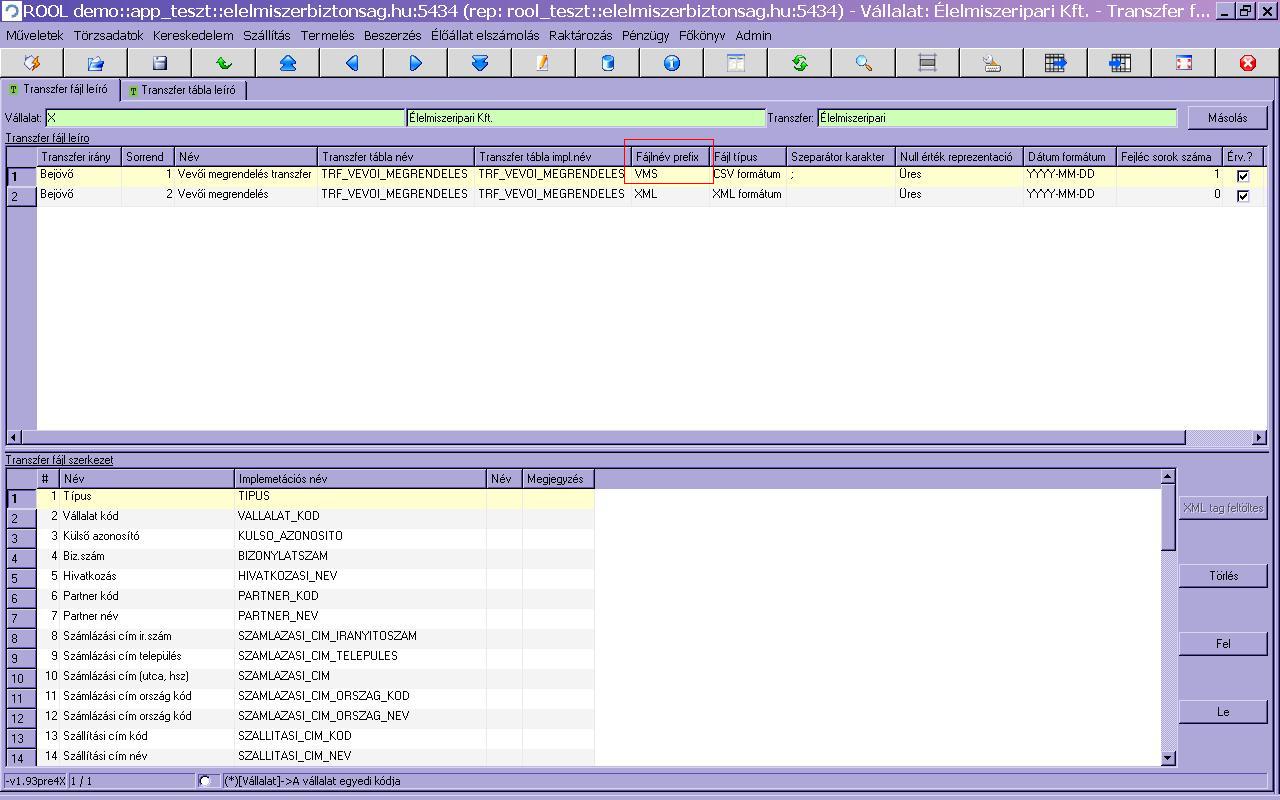The height and width of the screenshot is (800, 1280).
Task: Click the Törlés button
Action: [1223, 576]
